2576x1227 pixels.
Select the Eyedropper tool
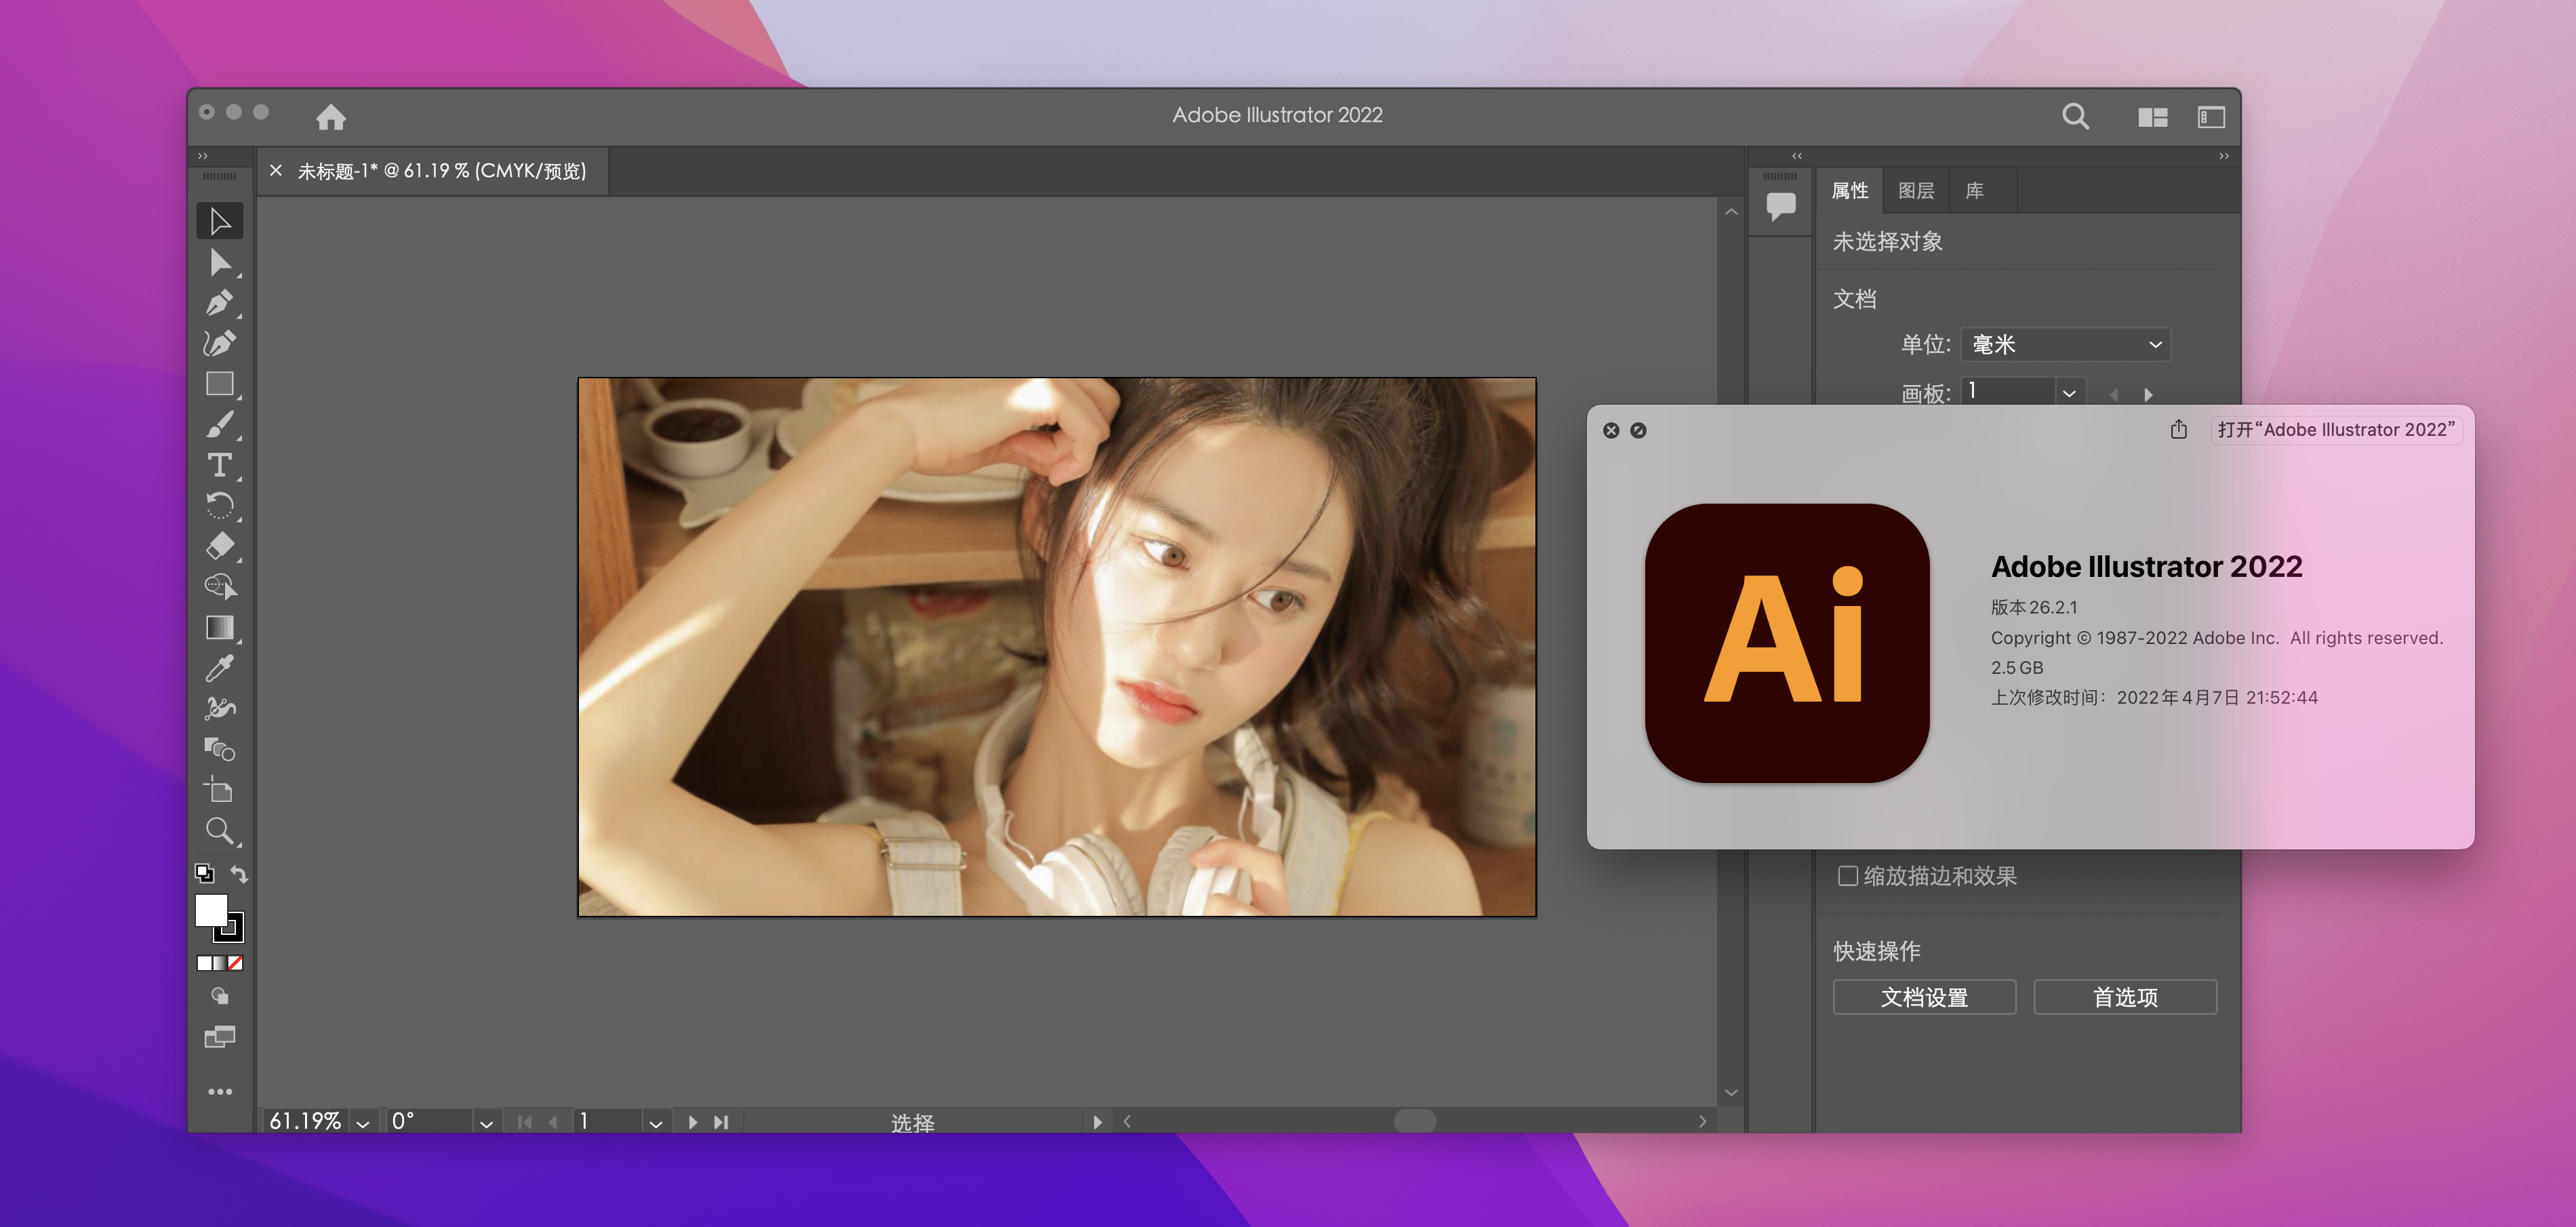tap(219, 668)
